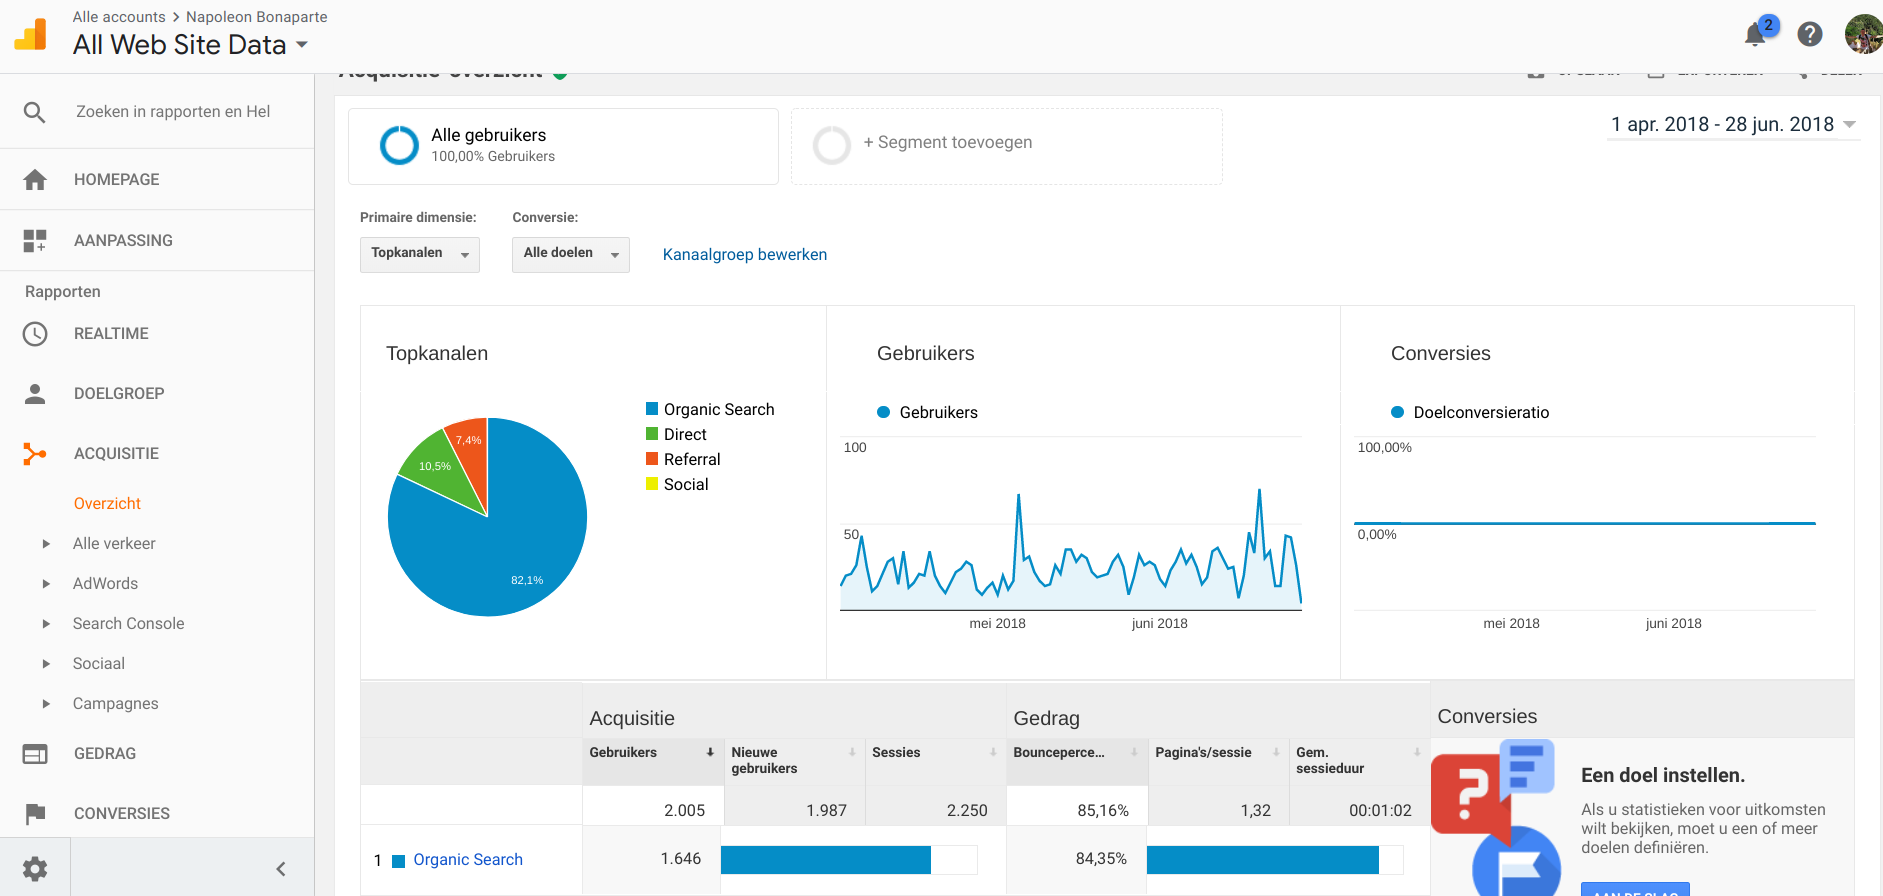
Task: Open the REALTIME reports
Action: 111,334
